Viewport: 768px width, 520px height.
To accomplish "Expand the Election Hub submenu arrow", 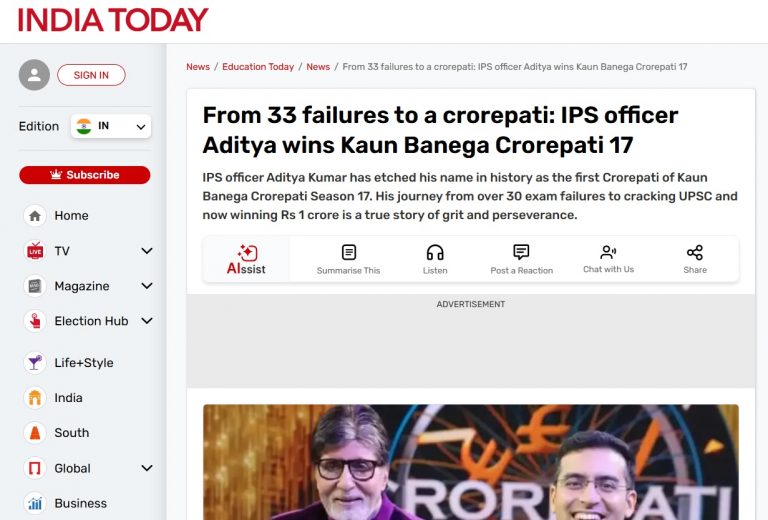I will 146,321.
